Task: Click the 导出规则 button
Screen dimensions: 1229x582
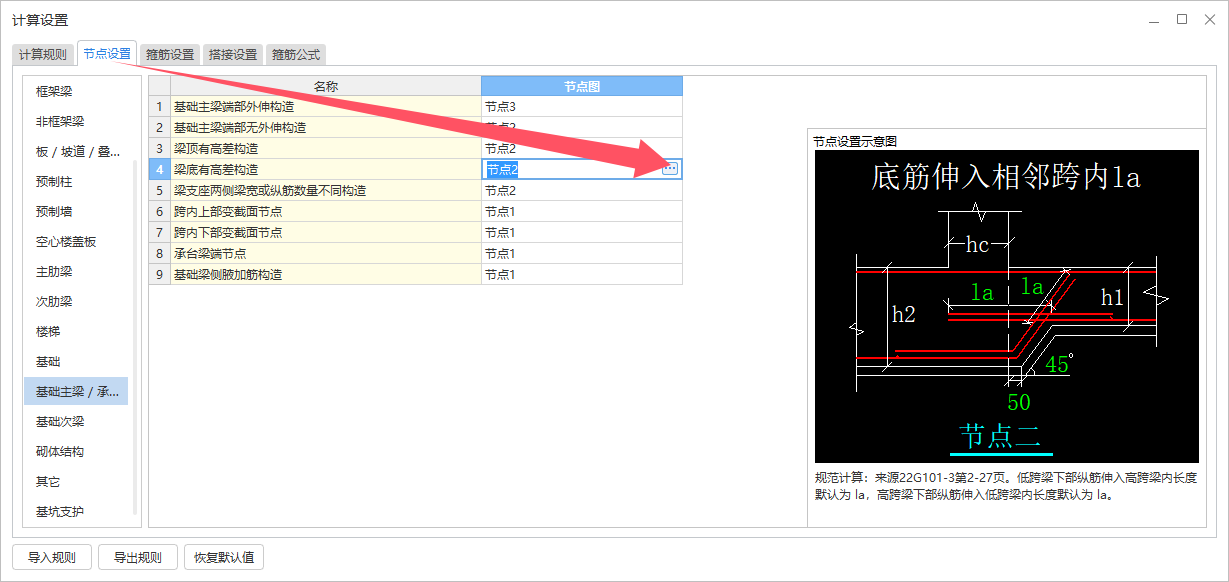Action: pos(137,557)
